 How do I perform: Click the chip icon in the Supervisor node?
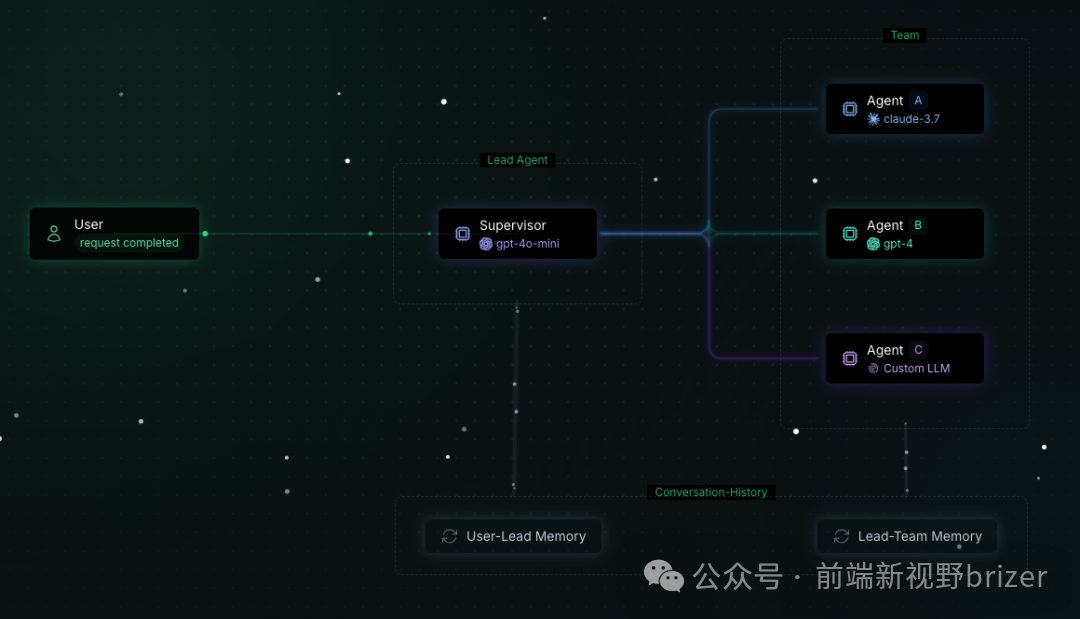462,234
